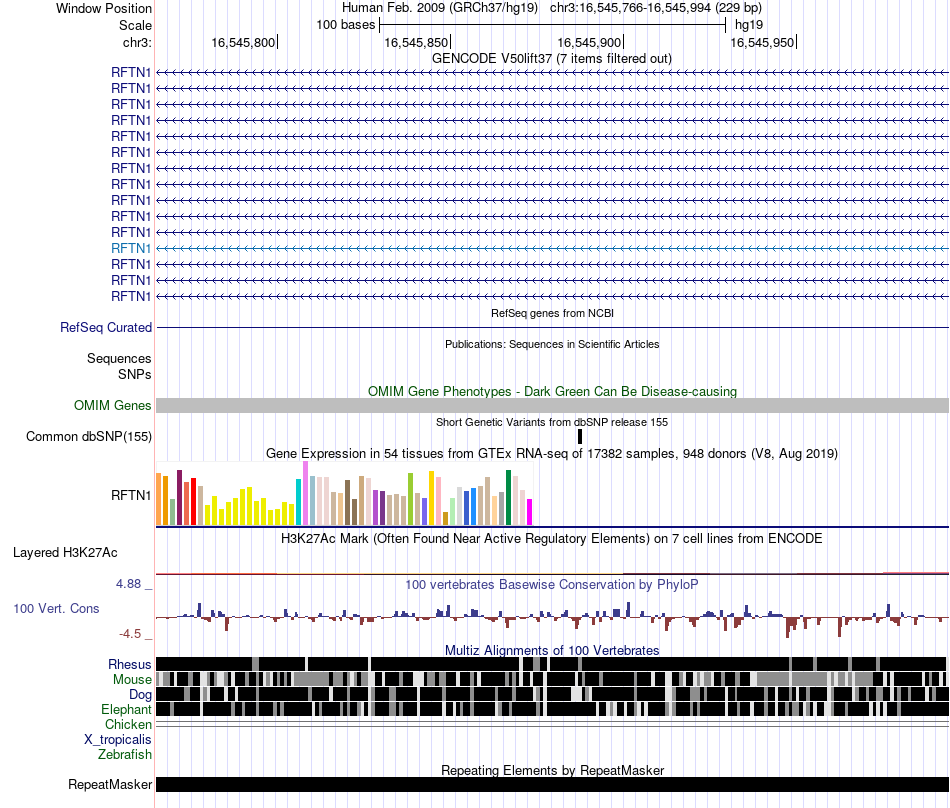Click the chr3: ruler label

(x=137, y=42)
